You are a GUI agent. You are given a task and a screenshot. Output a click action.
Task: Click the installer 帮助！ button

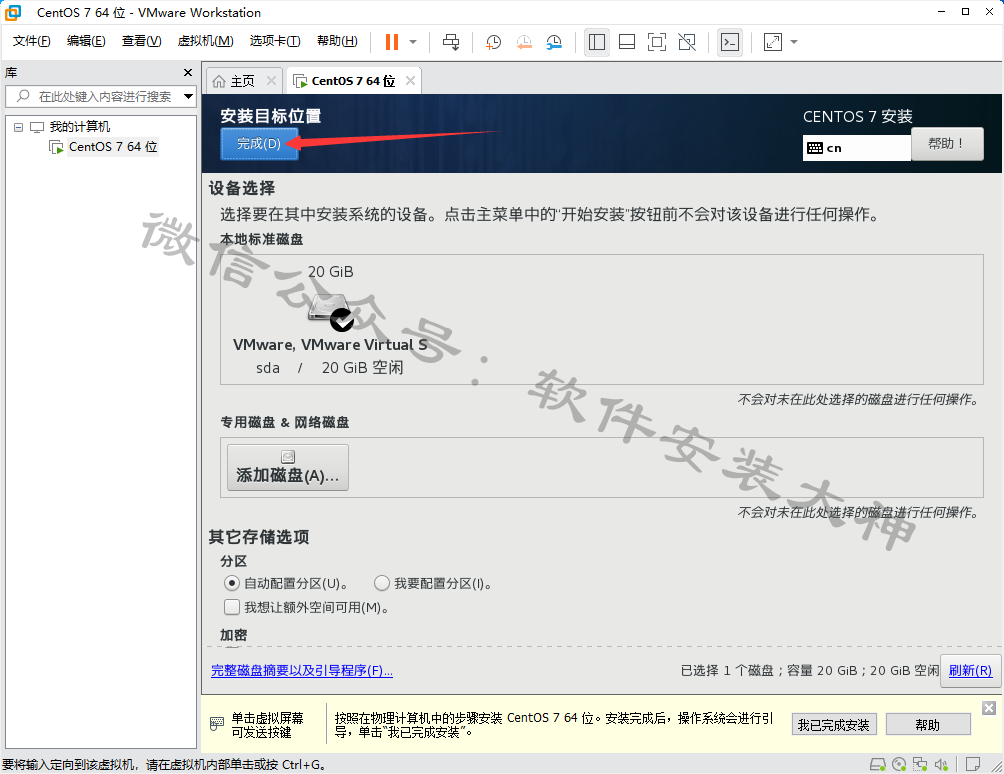[947, 143]
